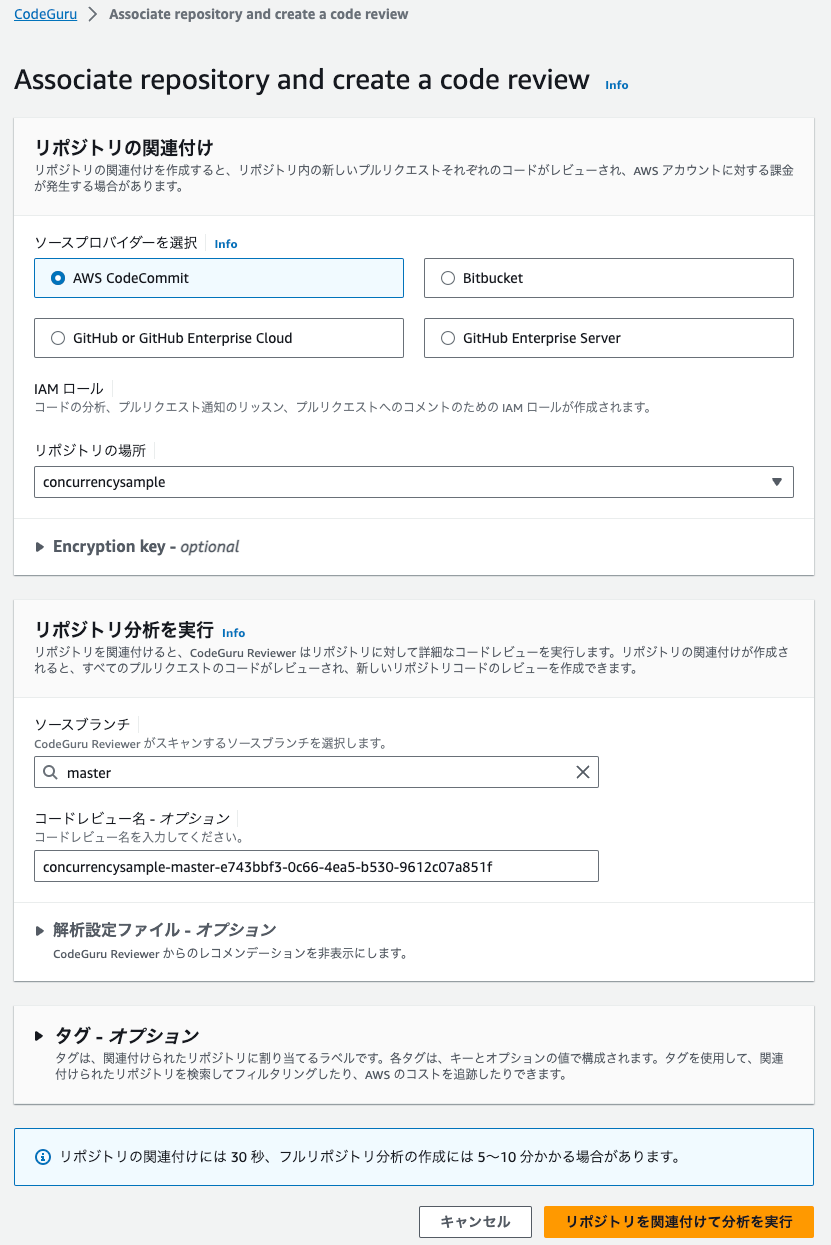Select the AWS CodeCommit radio option
This screenshot has height=1245, width=831.
pos(219,278)
